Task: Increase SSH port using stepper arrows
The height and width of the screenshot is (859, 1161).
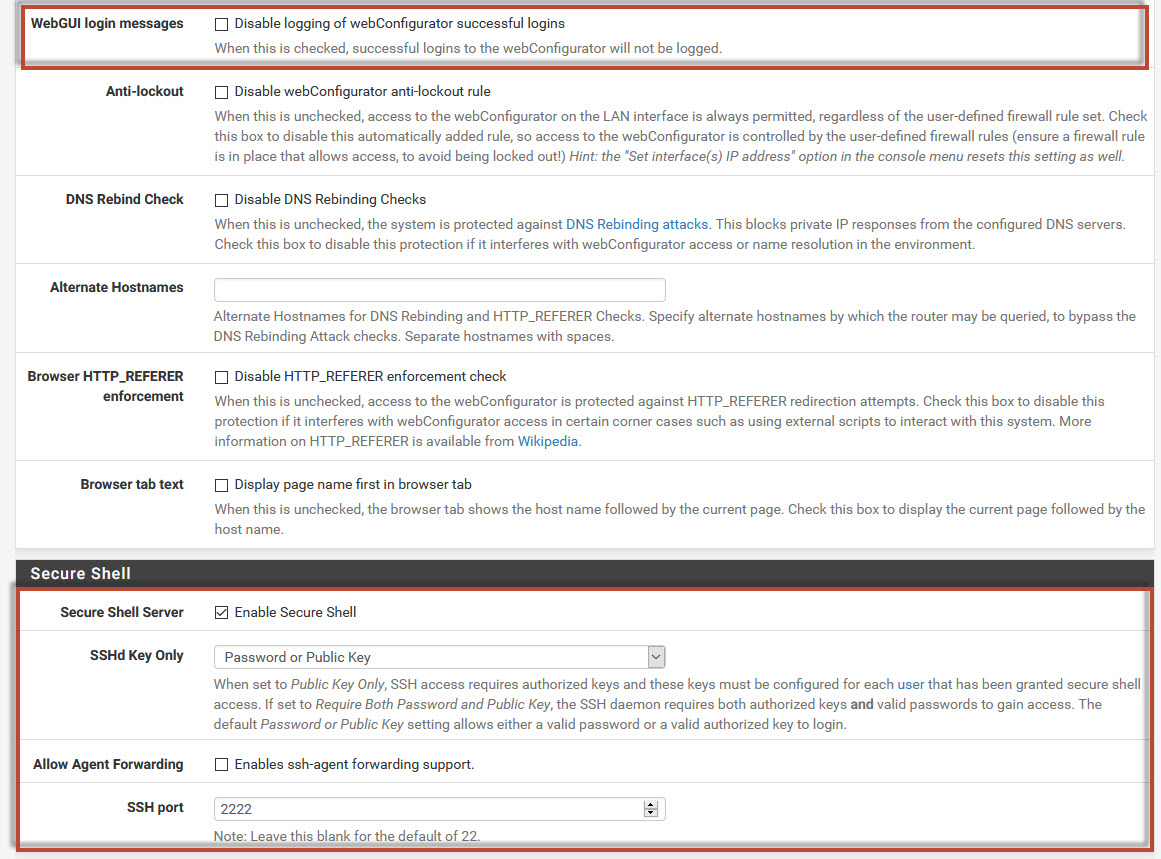Action: [x=651, y=805]
